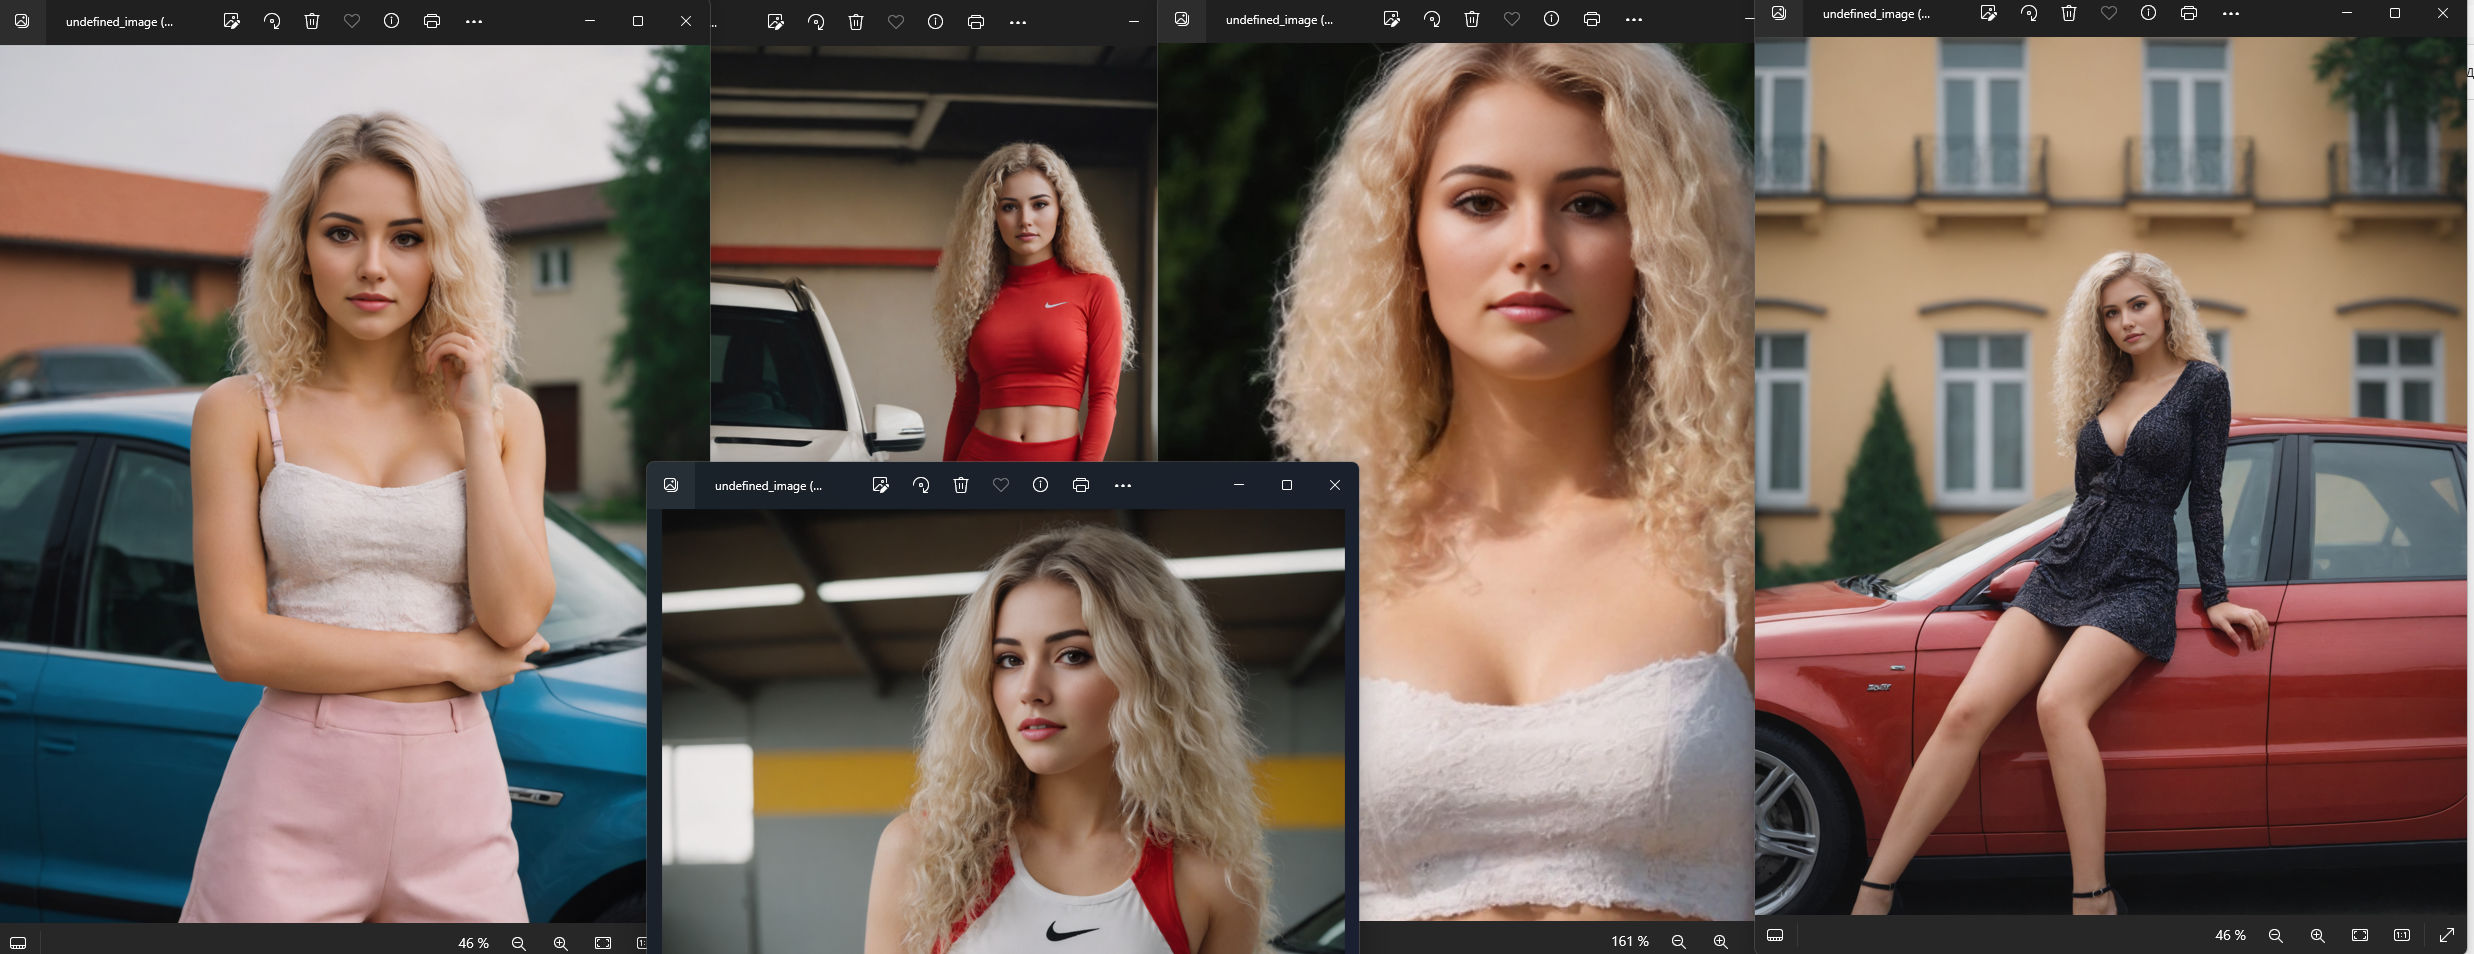Show file info in red car photo window
This screenshot has width=2474, height=954.
tap(2149, 13)
